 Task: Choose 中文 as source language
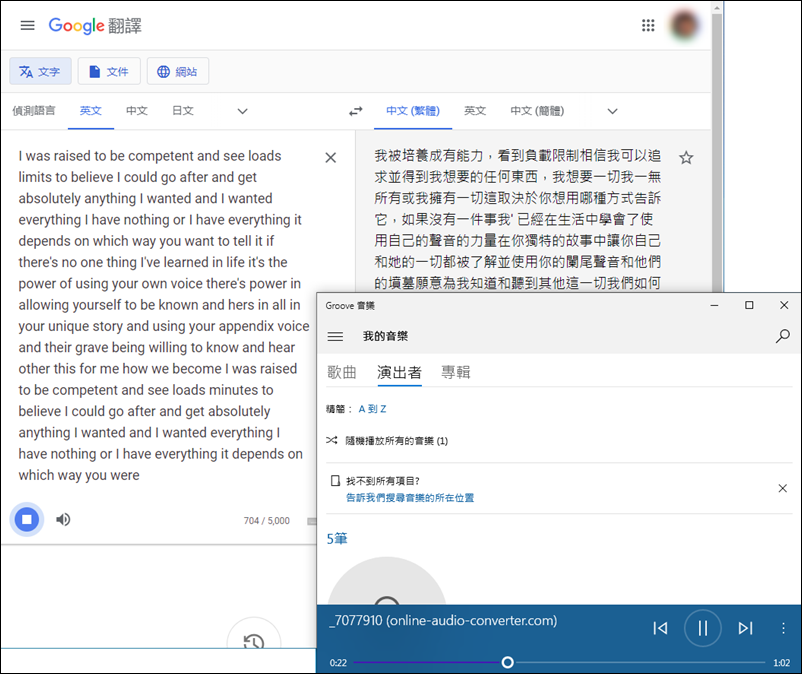click(x=137, y=110)
